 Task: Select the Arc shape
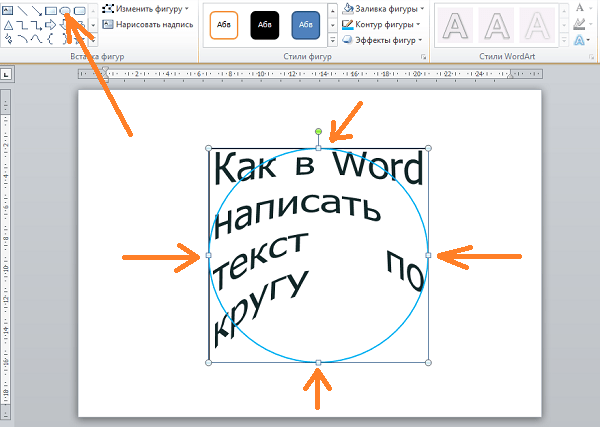[23, 39]
